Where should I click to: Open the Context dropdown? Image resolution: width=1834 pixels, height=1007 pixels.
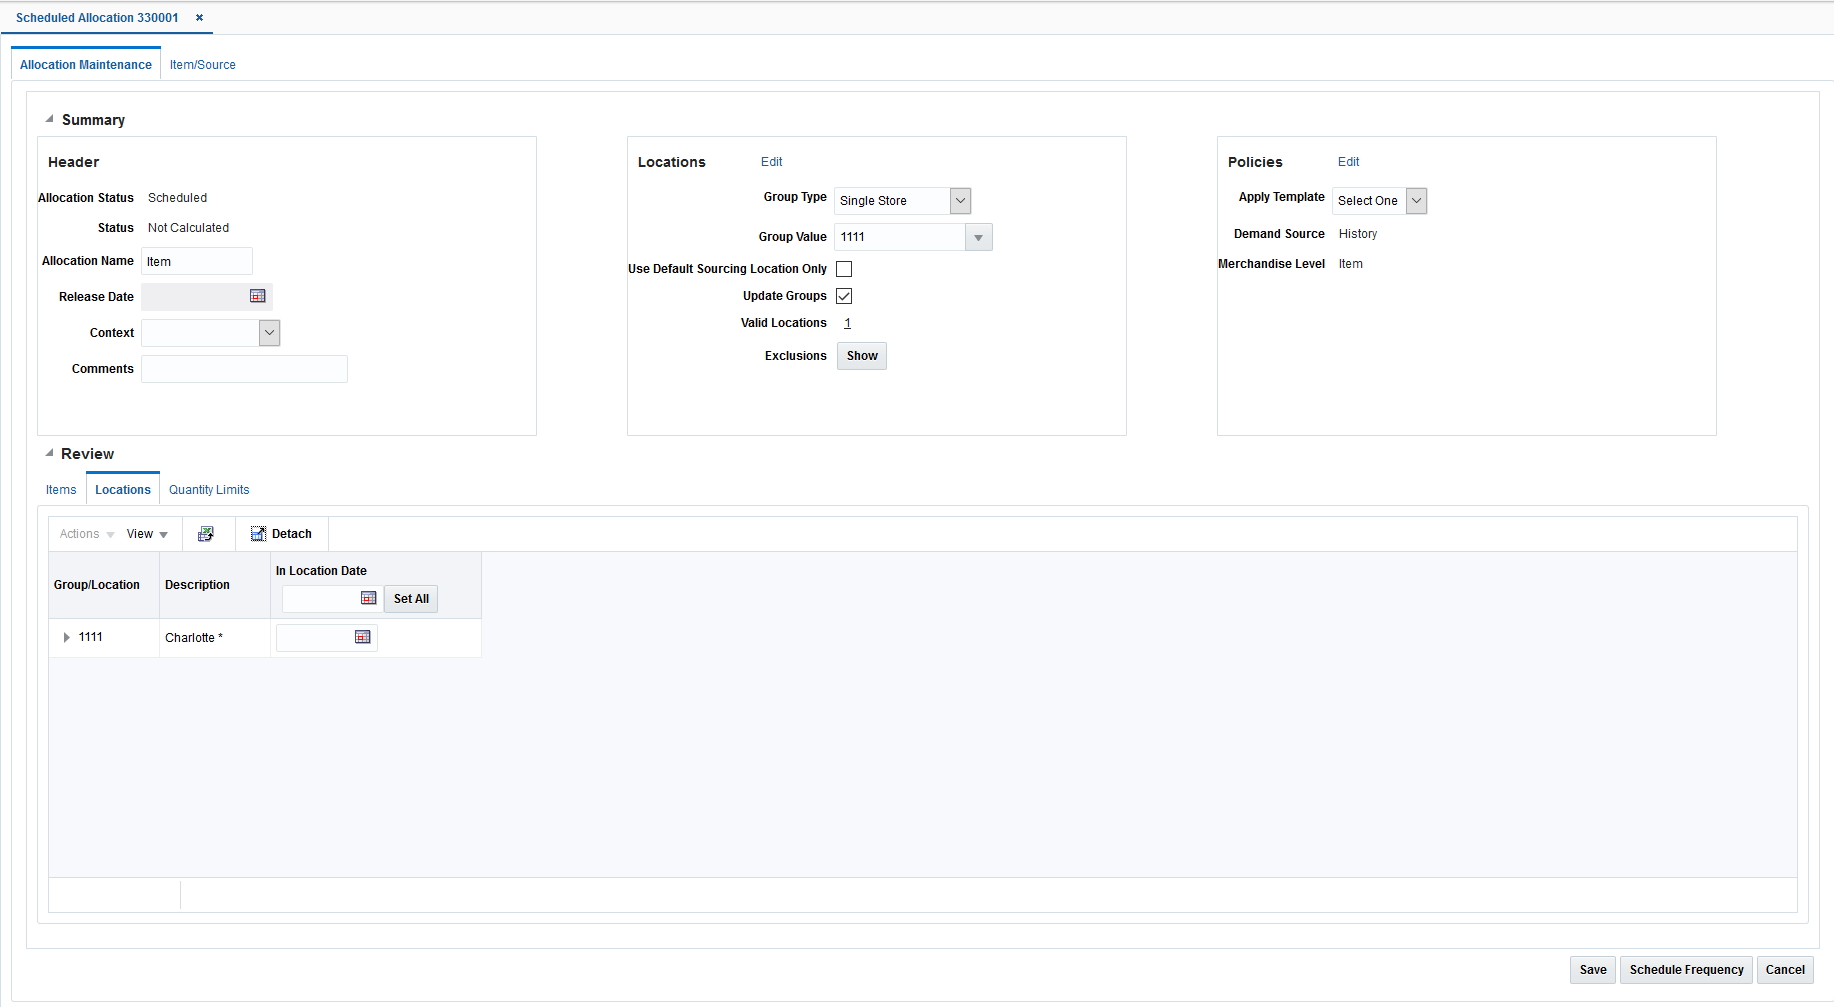(x=267, y=332)
